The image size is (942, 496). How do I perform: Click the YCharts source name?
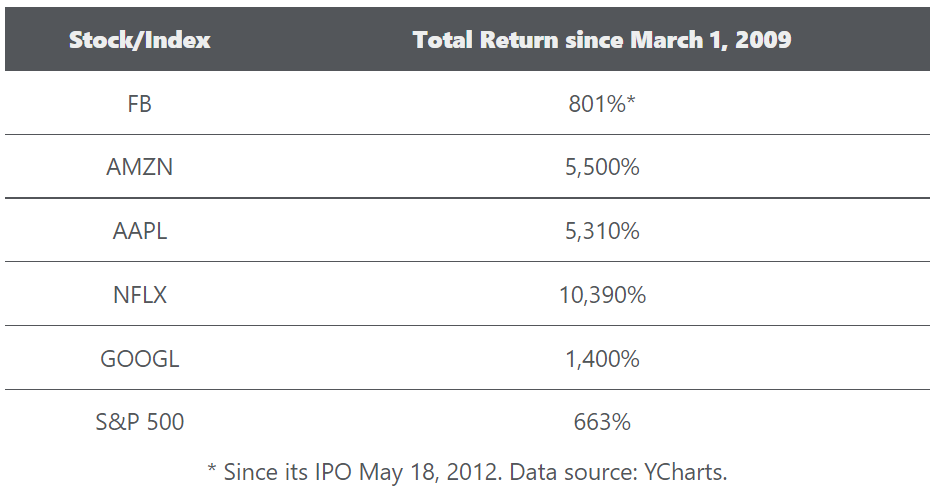pos(683,472)
